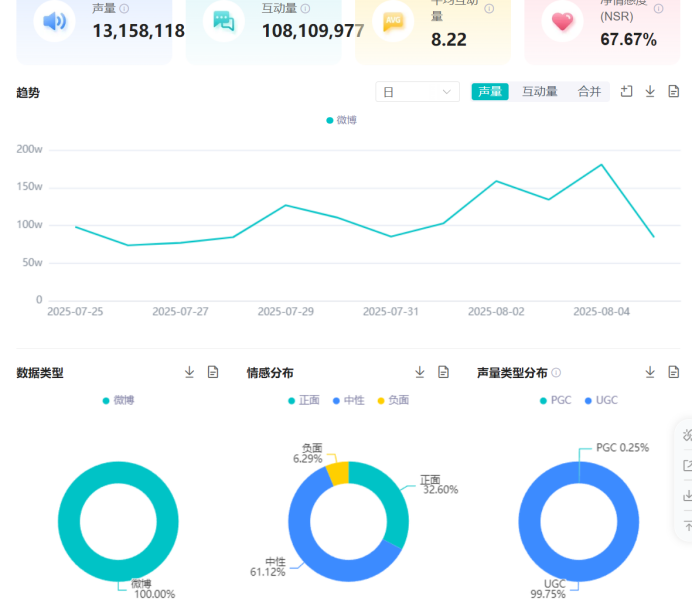Click the 微博 100.00% label
The image size is (693, 599).
pyautogui.click(x=153, y=589)
